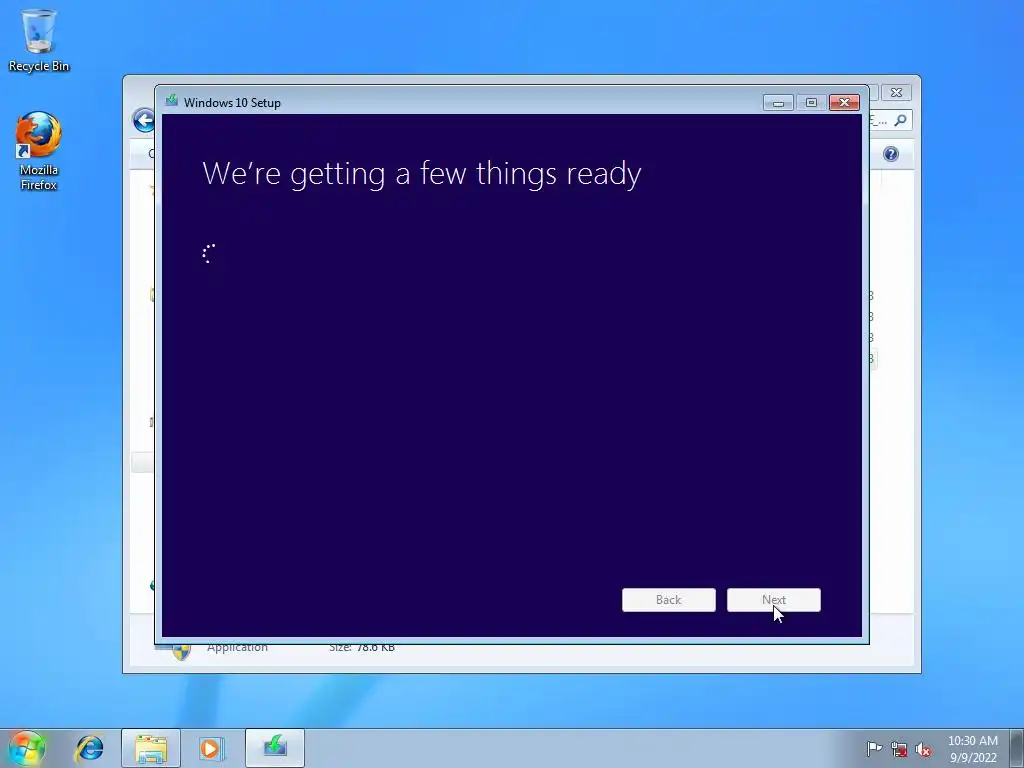This screenshot has height=768, width=1024.
Task: Open the help icon in the Explorer window
Action: [891, 154]
